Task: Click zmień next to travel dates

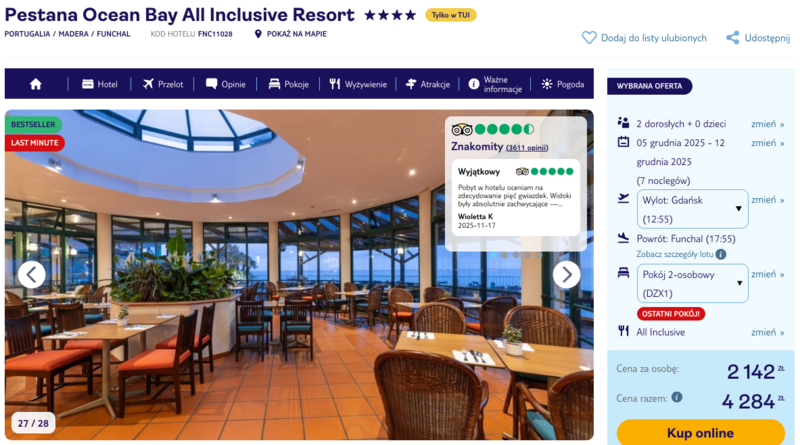Action: pyautogui.click(x=767, y=143)
